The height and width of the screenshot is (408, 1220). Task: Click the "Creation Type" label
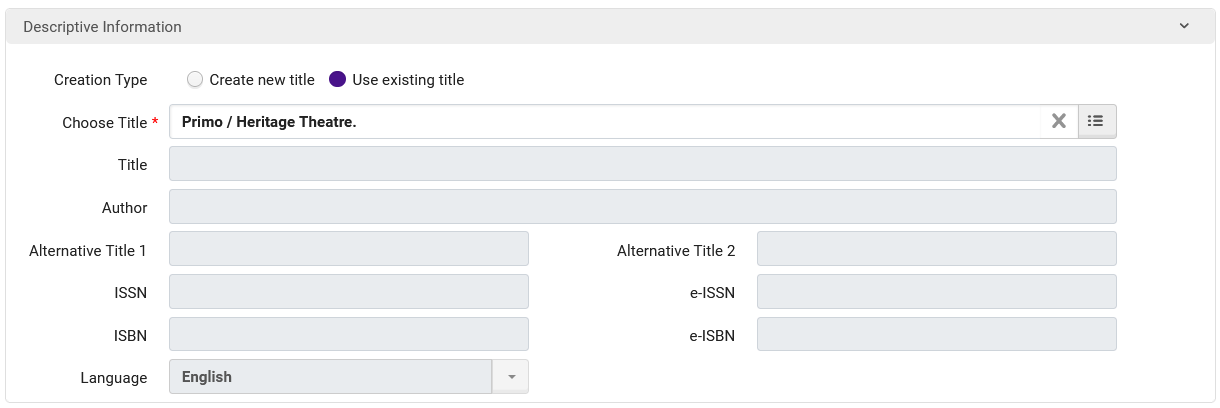pos(100,80)
